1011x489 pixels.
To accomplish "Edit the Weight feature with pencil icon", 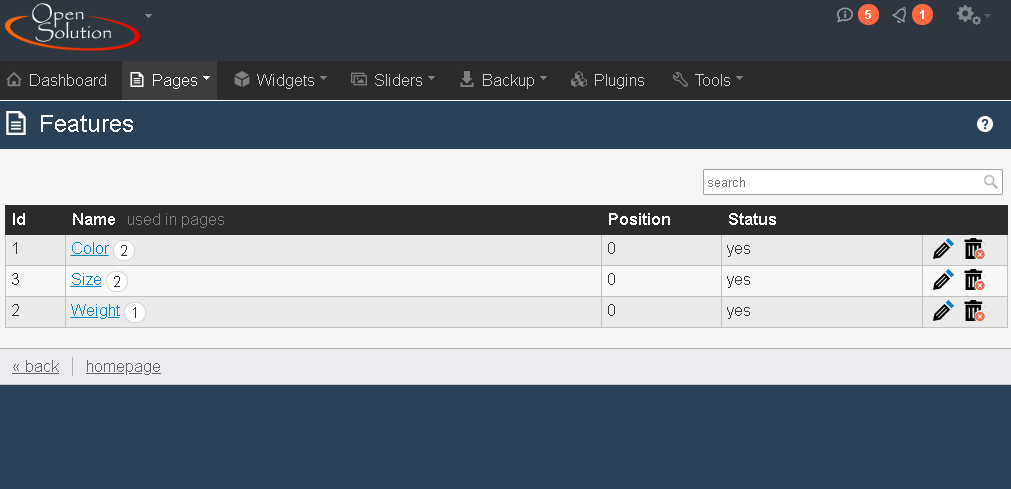I will click(943, 311).
